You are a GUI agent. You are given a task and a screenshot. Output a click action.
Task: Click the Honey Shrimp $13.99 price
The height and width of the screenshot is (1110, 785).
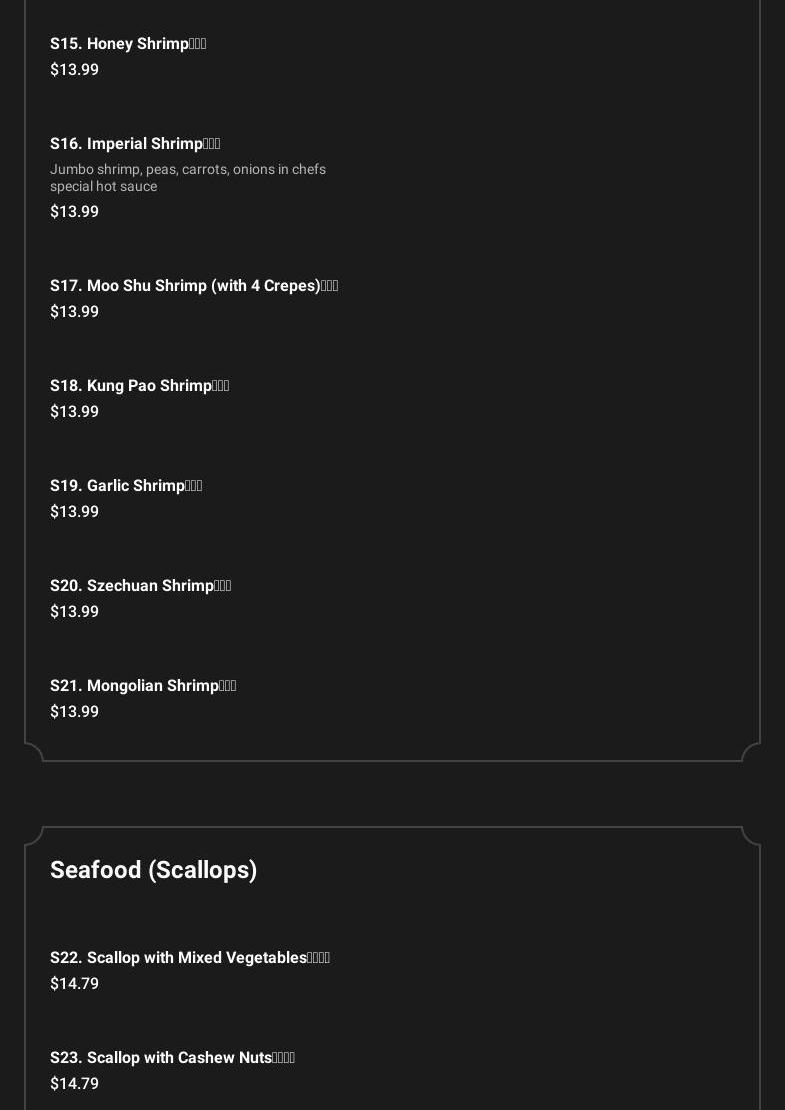click(74, 69)
